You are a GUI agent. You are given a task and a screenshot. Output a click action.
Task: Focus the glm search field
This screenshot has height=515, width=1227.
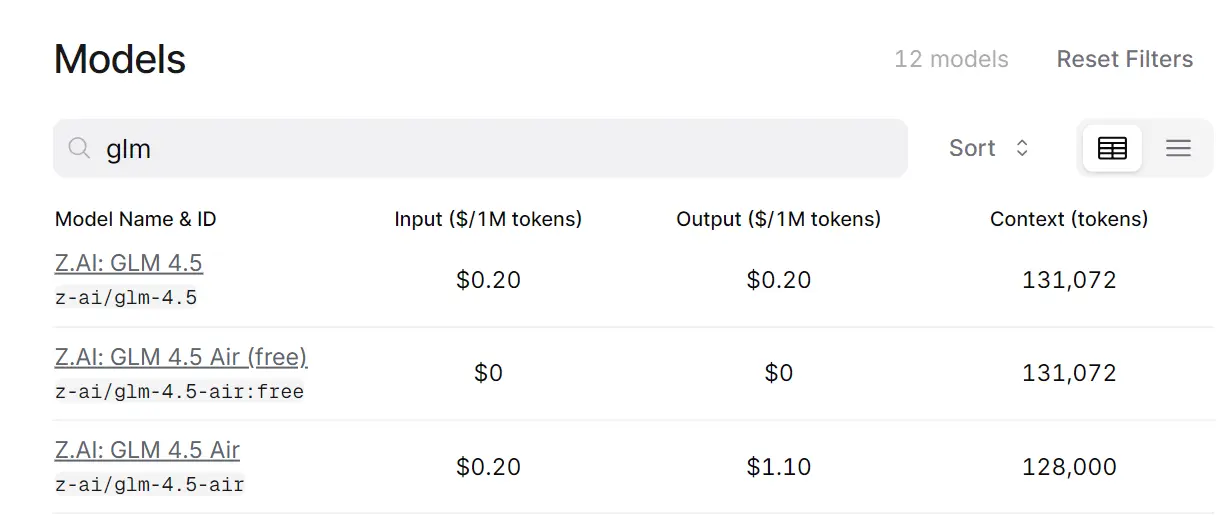(500, 149)
